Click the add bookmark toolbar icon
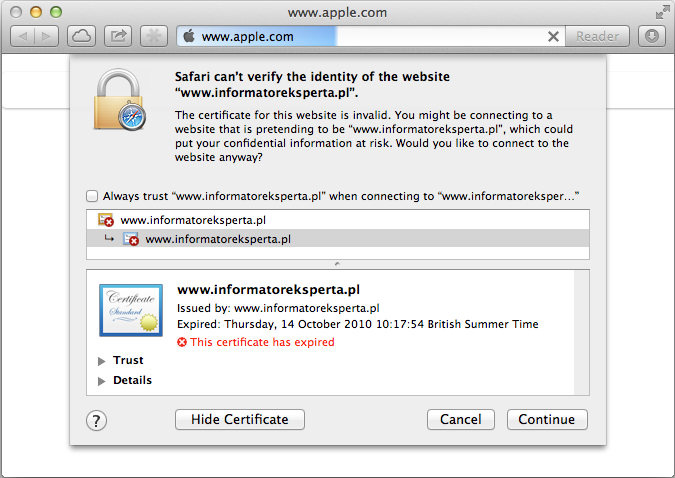This screenshot has width=675, height=478. coord(154,36)
